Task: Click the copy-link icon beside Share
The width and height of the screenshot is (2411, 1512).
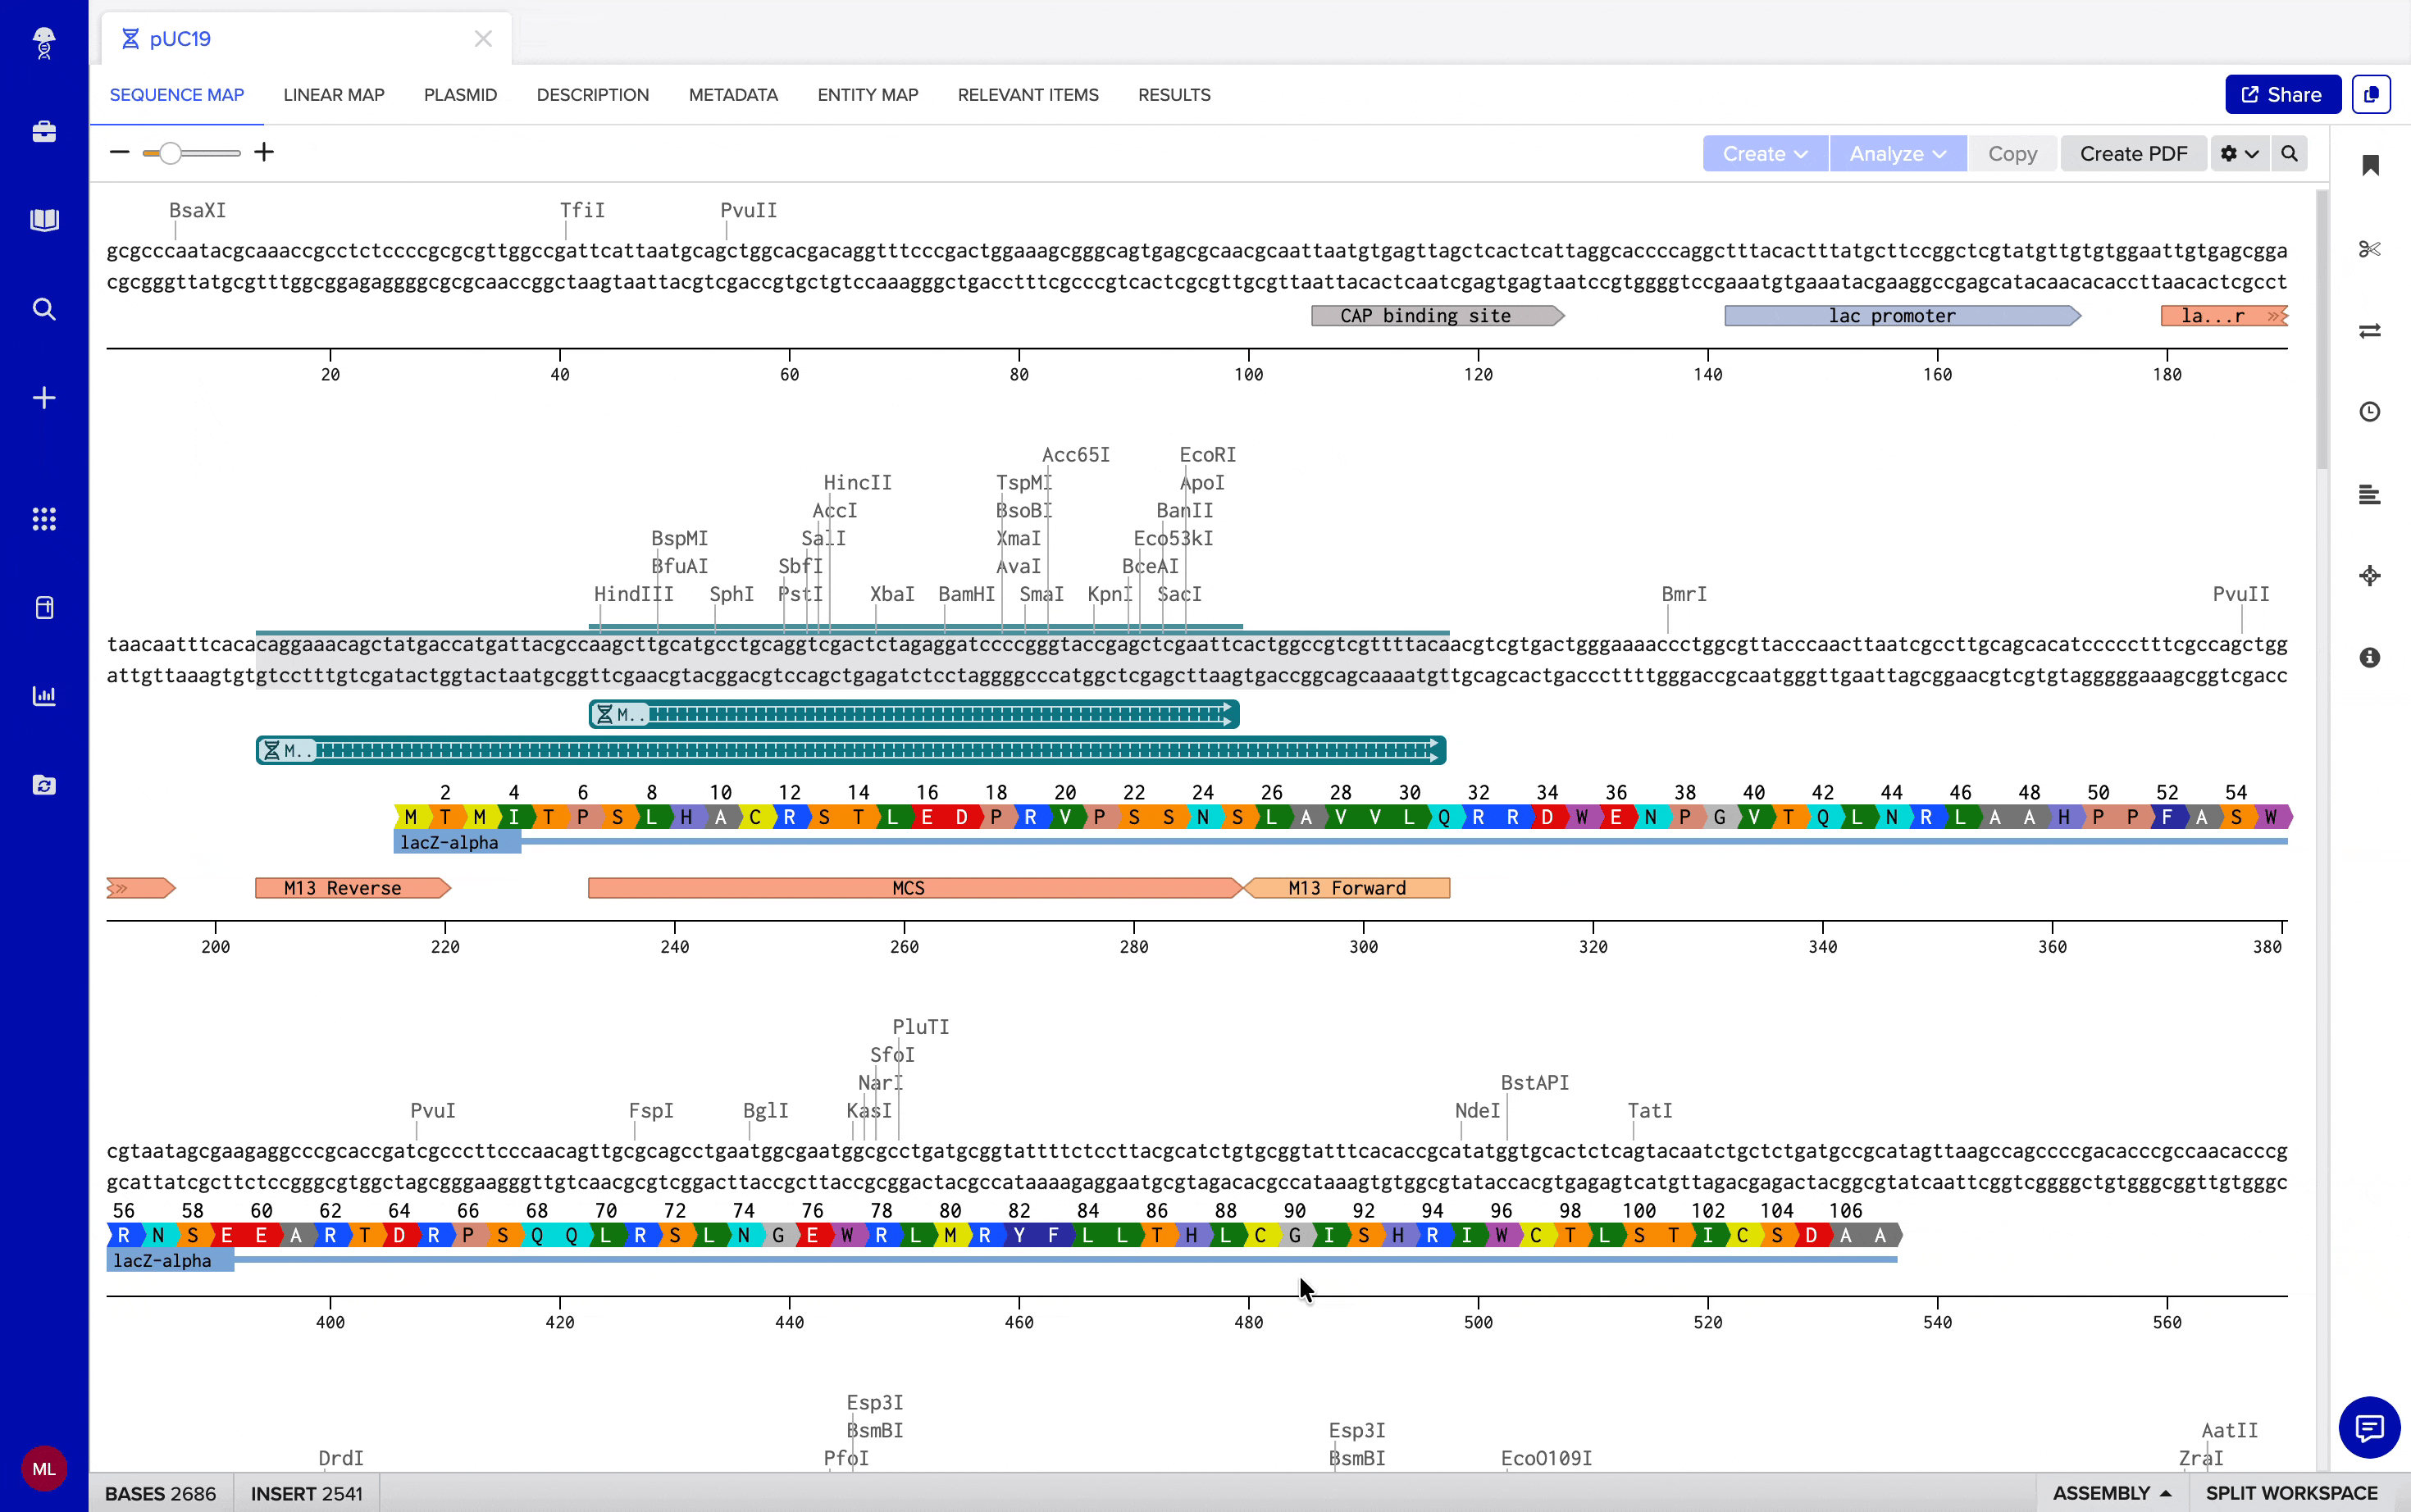Action: [x=2371, y=94]
